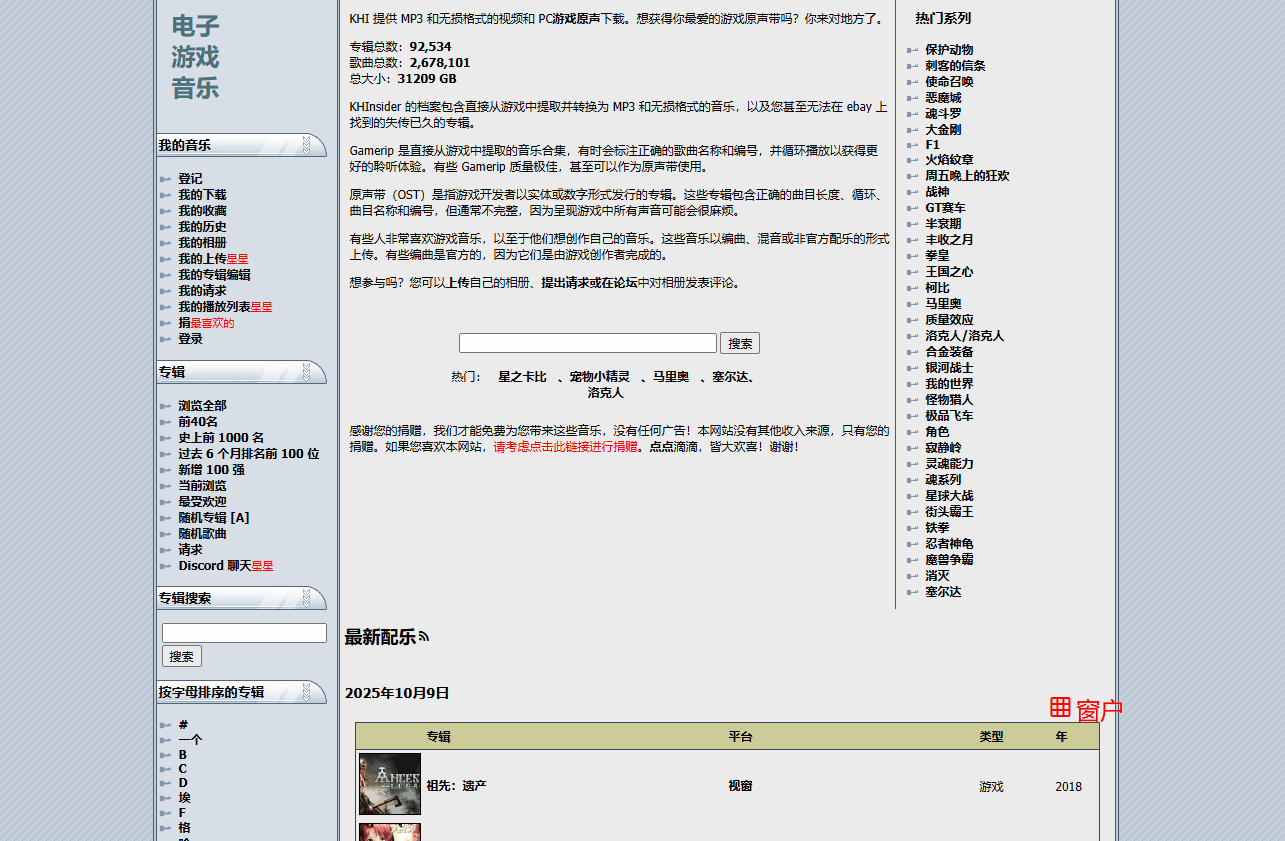Open 我的下载 in sidebar menu
Screen dimensions: 1285x841
pyautogui.click(x=202, y=195)
